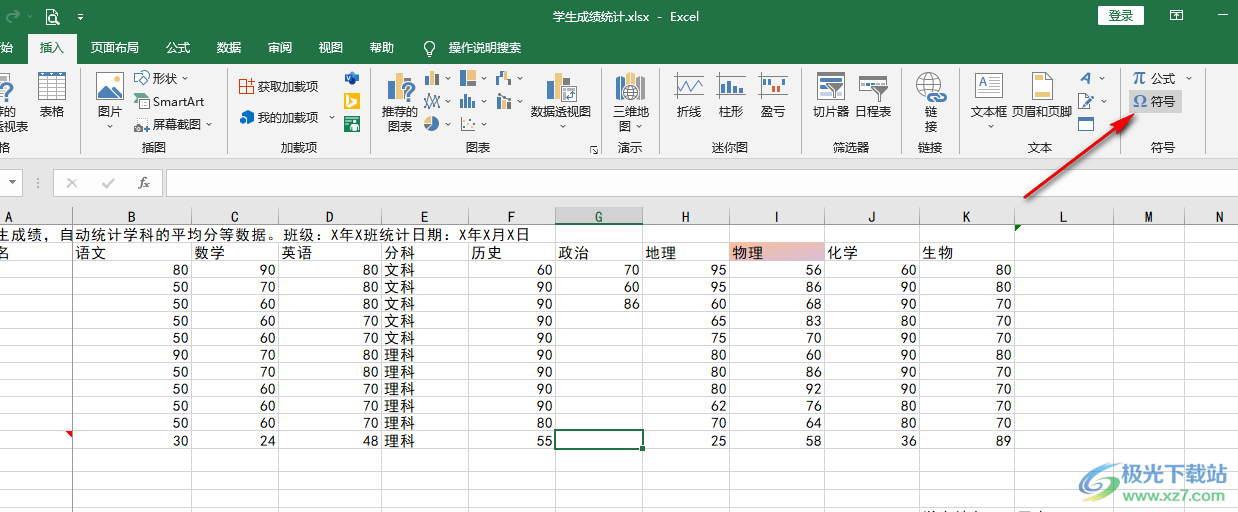Screen dimensions: 1238x512
Task: Open the Quick Access Toolbar customize menu
Action: click(x=80, y=17)
